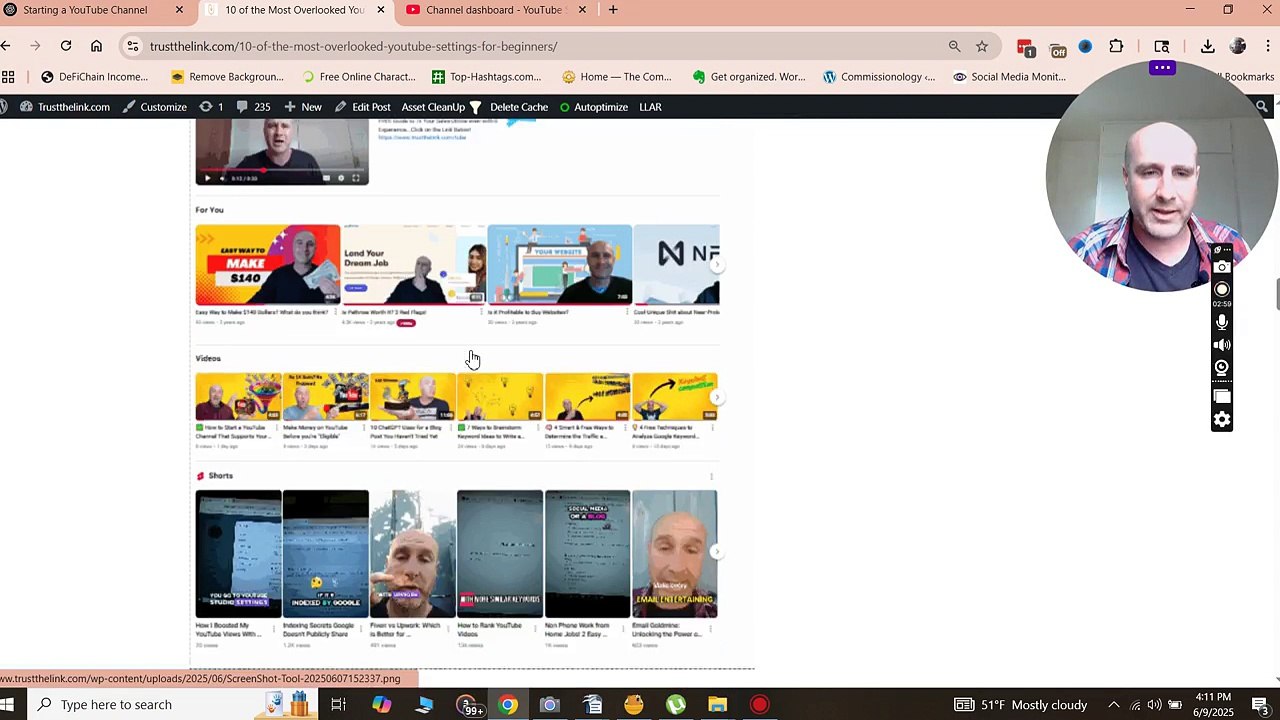Open the Shorts section three-dot menu

(x=711, y=476)
